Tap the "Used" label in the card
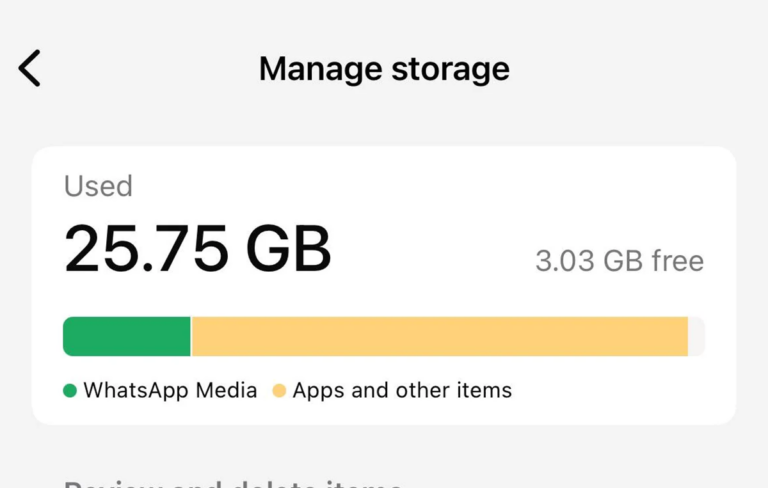The width and height of the screenshot is (768, 488). tap(98, 186)
